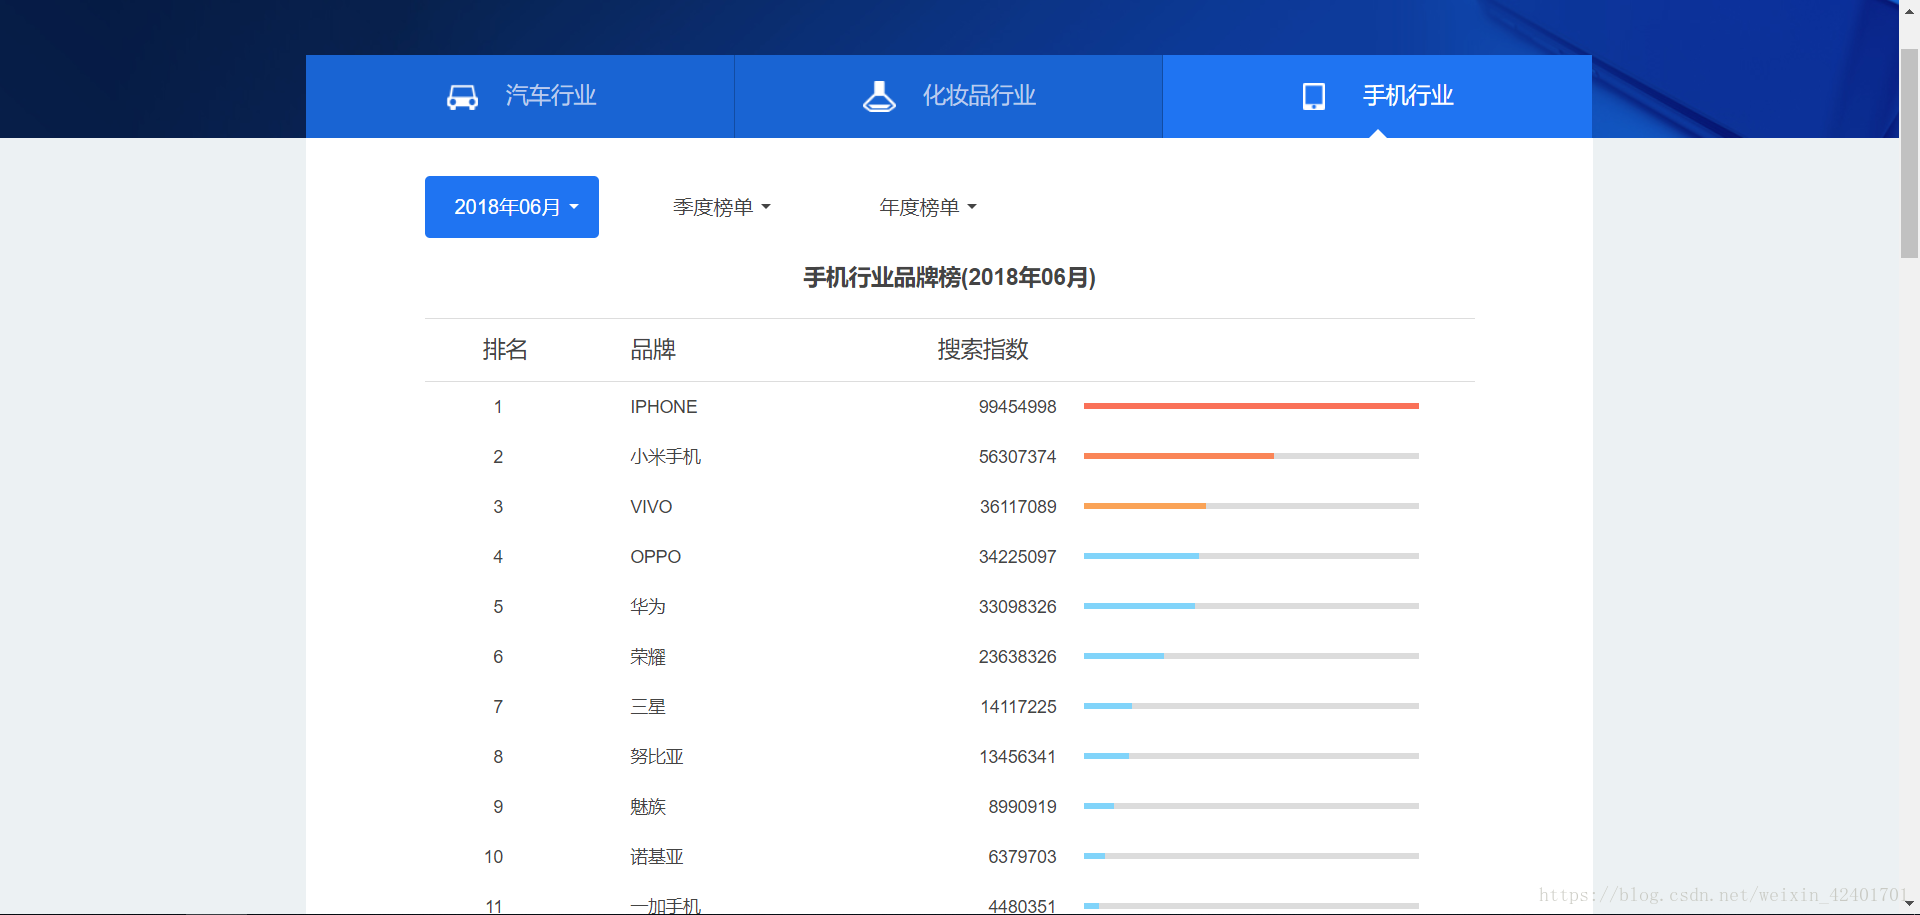This screenshot has height=915, width=1920.
Task: Click the rank number 10
Action: coord(494,857)
